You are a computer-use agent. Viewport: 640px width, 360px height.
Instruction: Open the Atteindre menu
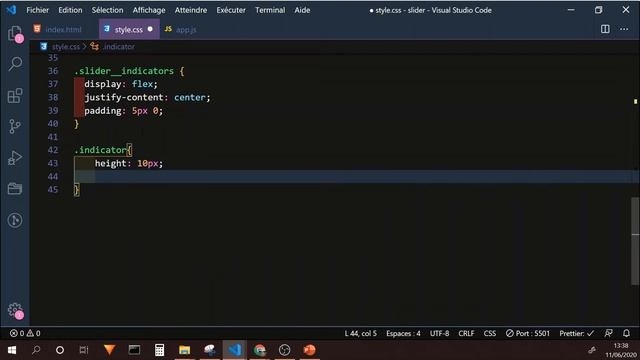191,10
